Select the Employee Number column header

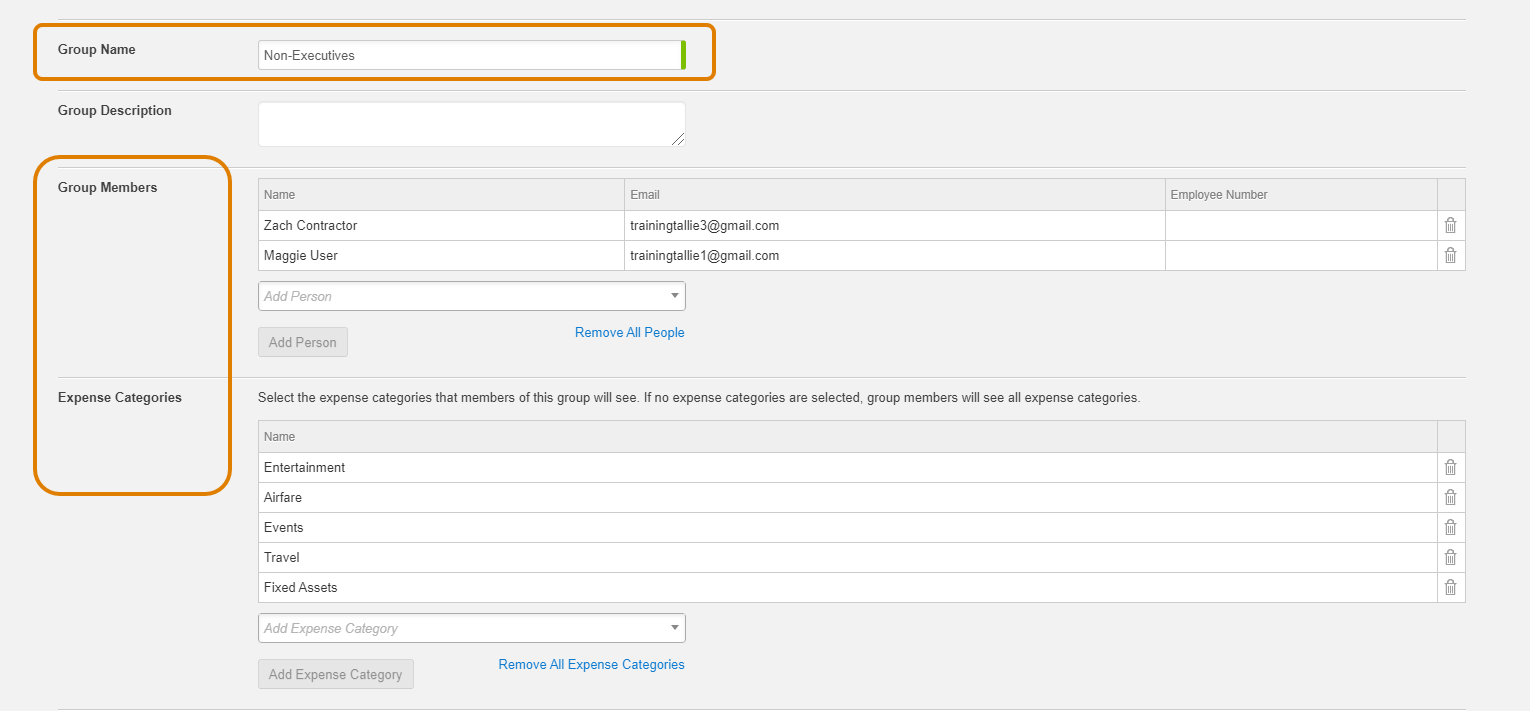(1301, 195)
